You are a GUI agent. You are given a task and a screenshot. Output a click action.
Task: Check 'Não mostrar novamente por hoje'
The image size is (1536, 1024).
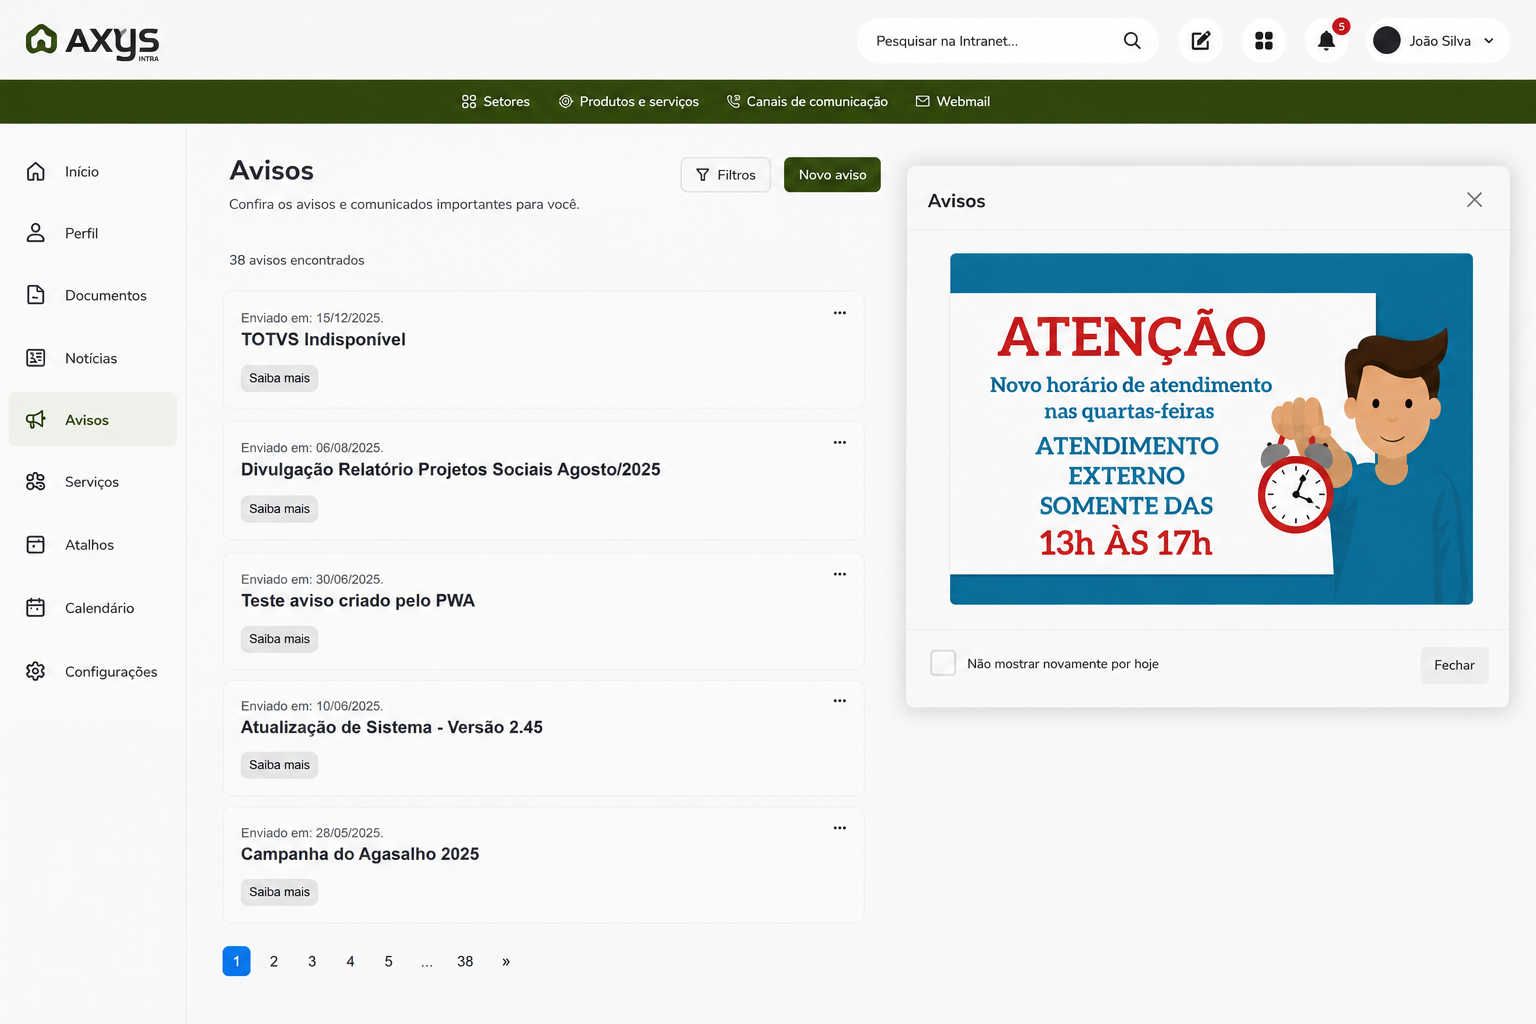click(x=943, y=663)
